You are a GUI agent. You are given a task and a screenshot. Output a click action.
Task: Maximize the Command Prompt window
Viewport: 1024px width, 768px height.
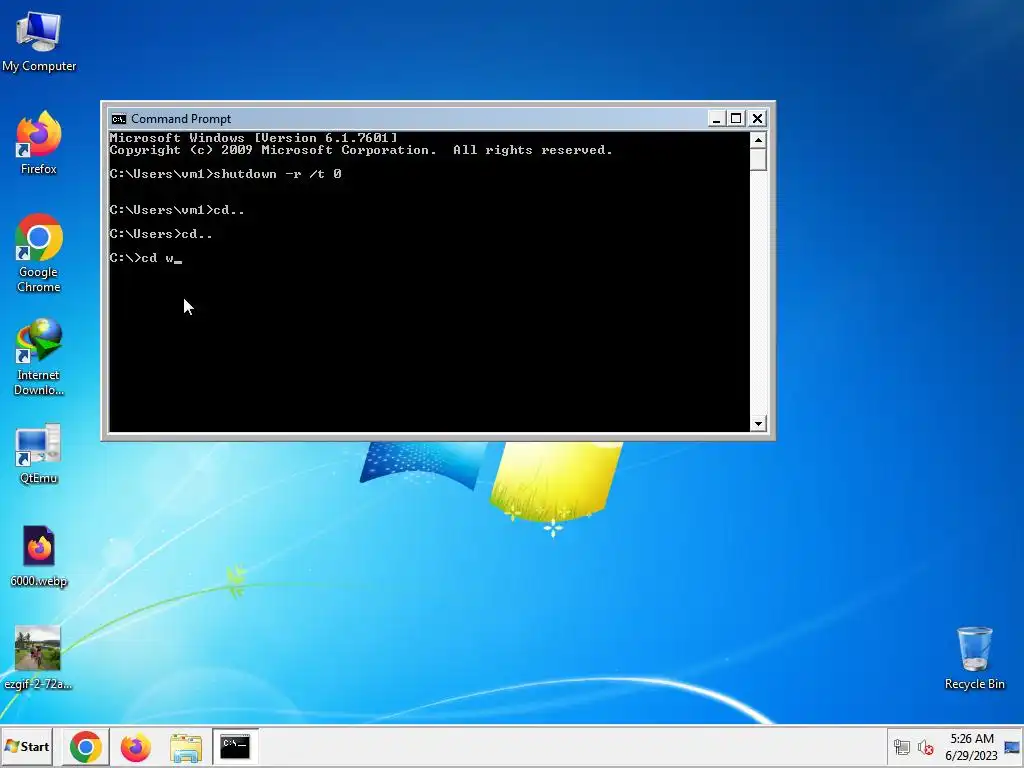(736, 118)
